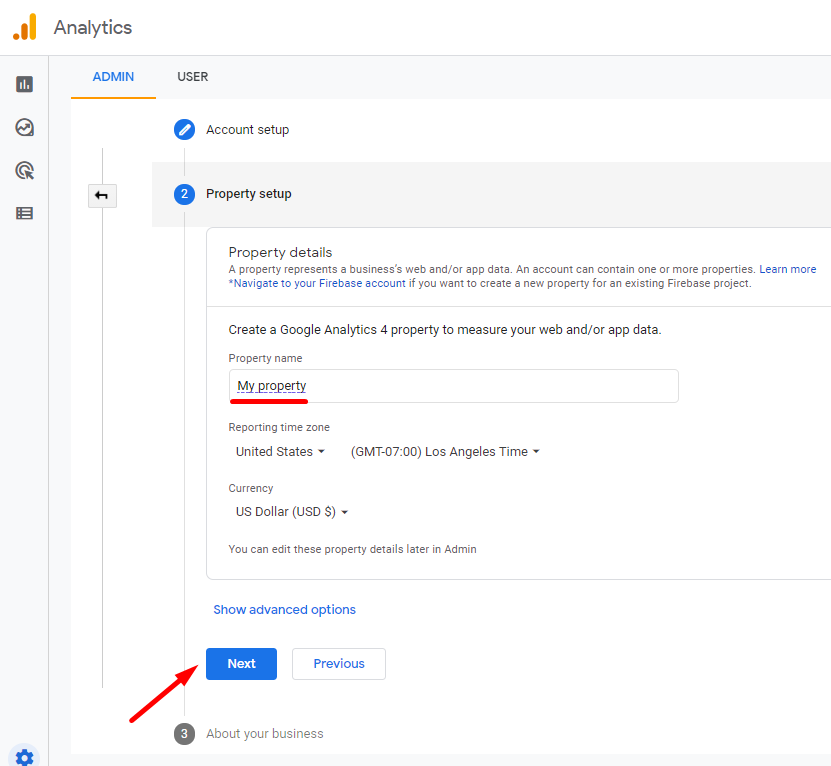Viewport: 831px width, 766px height.
Task: Click the Next button
Action: click(x=241, y=664)
